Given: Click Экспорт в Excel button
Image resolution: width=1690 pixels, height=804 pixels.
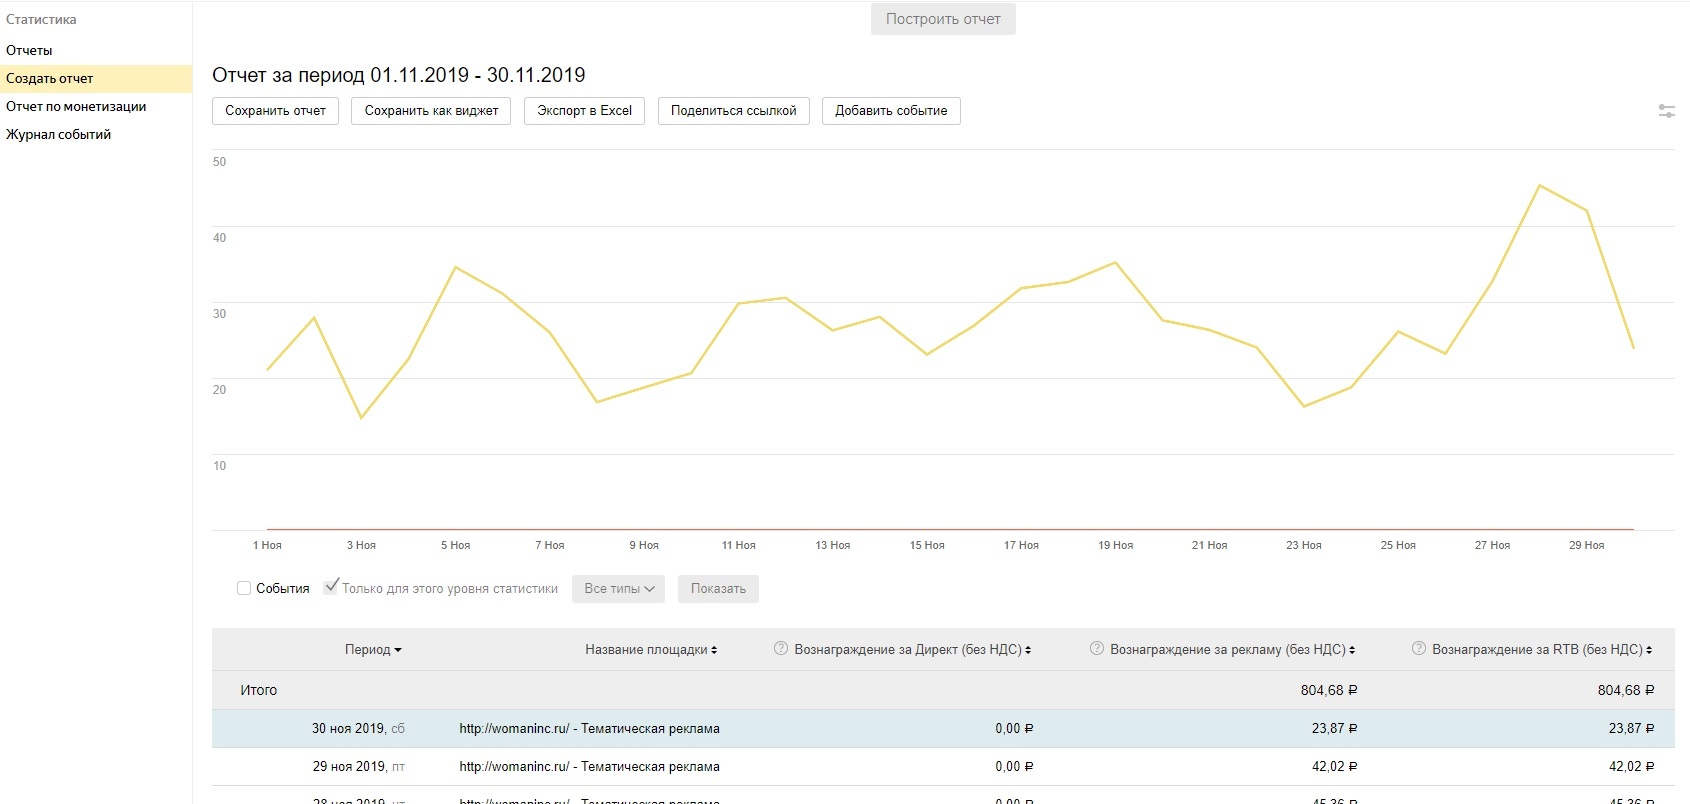Looking at the screenshot, I should [x=584, y=111].
